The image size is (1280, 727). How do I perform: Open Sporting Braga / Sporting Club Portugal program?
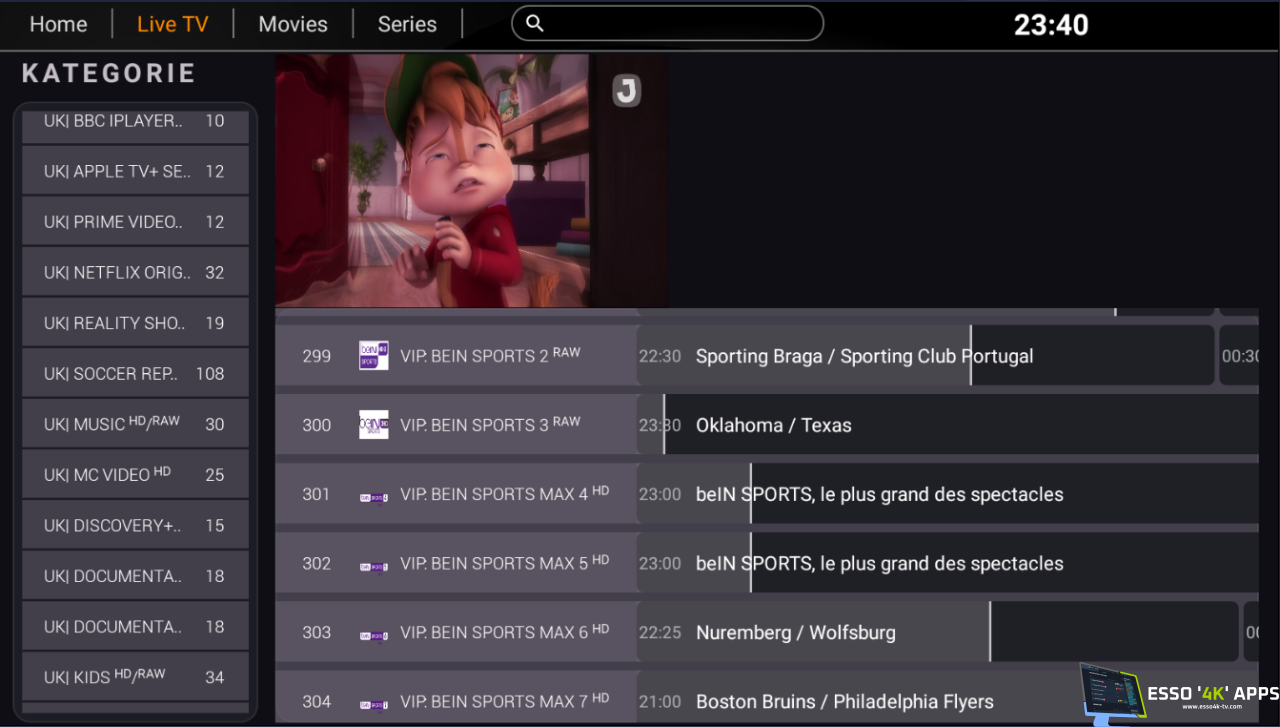point(926,356)
